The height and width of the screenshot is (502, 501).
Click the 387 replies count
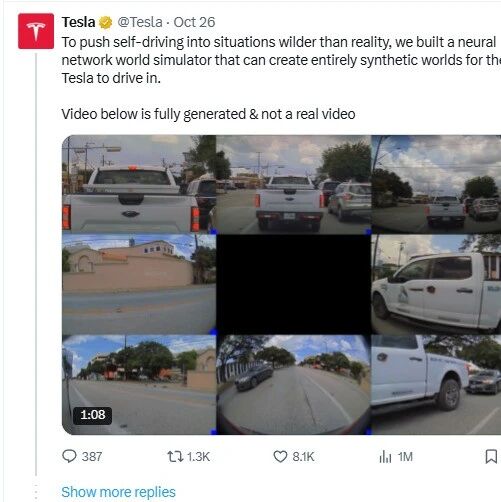tap(92, 456)
